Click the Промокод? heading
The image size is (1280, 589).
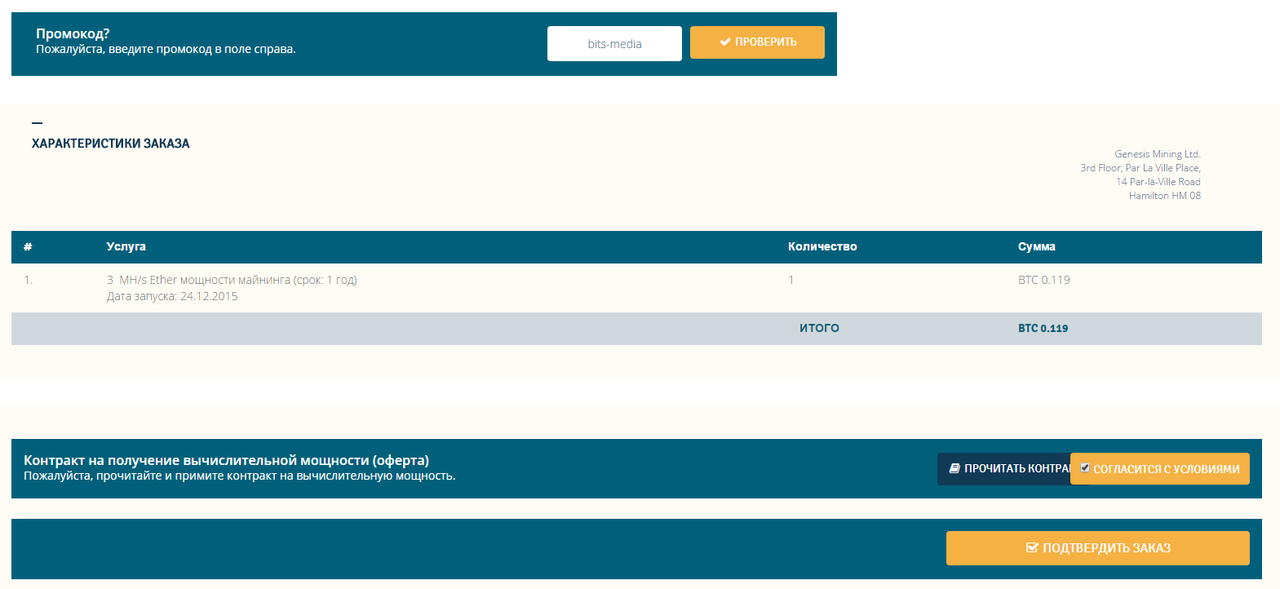(73, 33)
